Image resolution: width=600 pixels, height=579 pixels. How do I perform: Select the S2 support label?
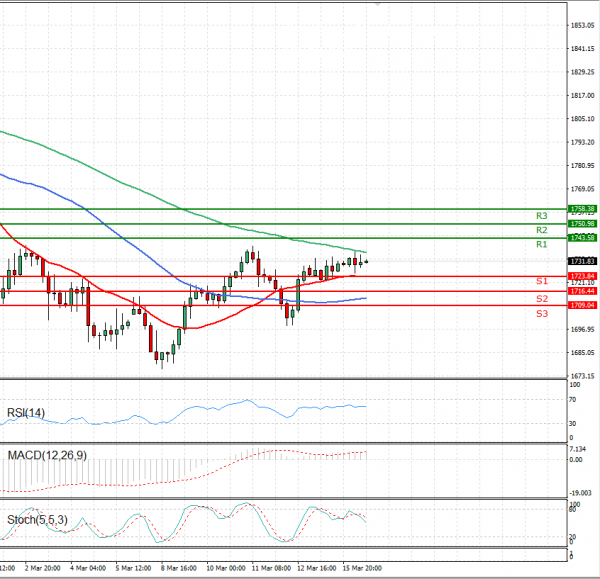pyautogui.click(x=541, y=298)
